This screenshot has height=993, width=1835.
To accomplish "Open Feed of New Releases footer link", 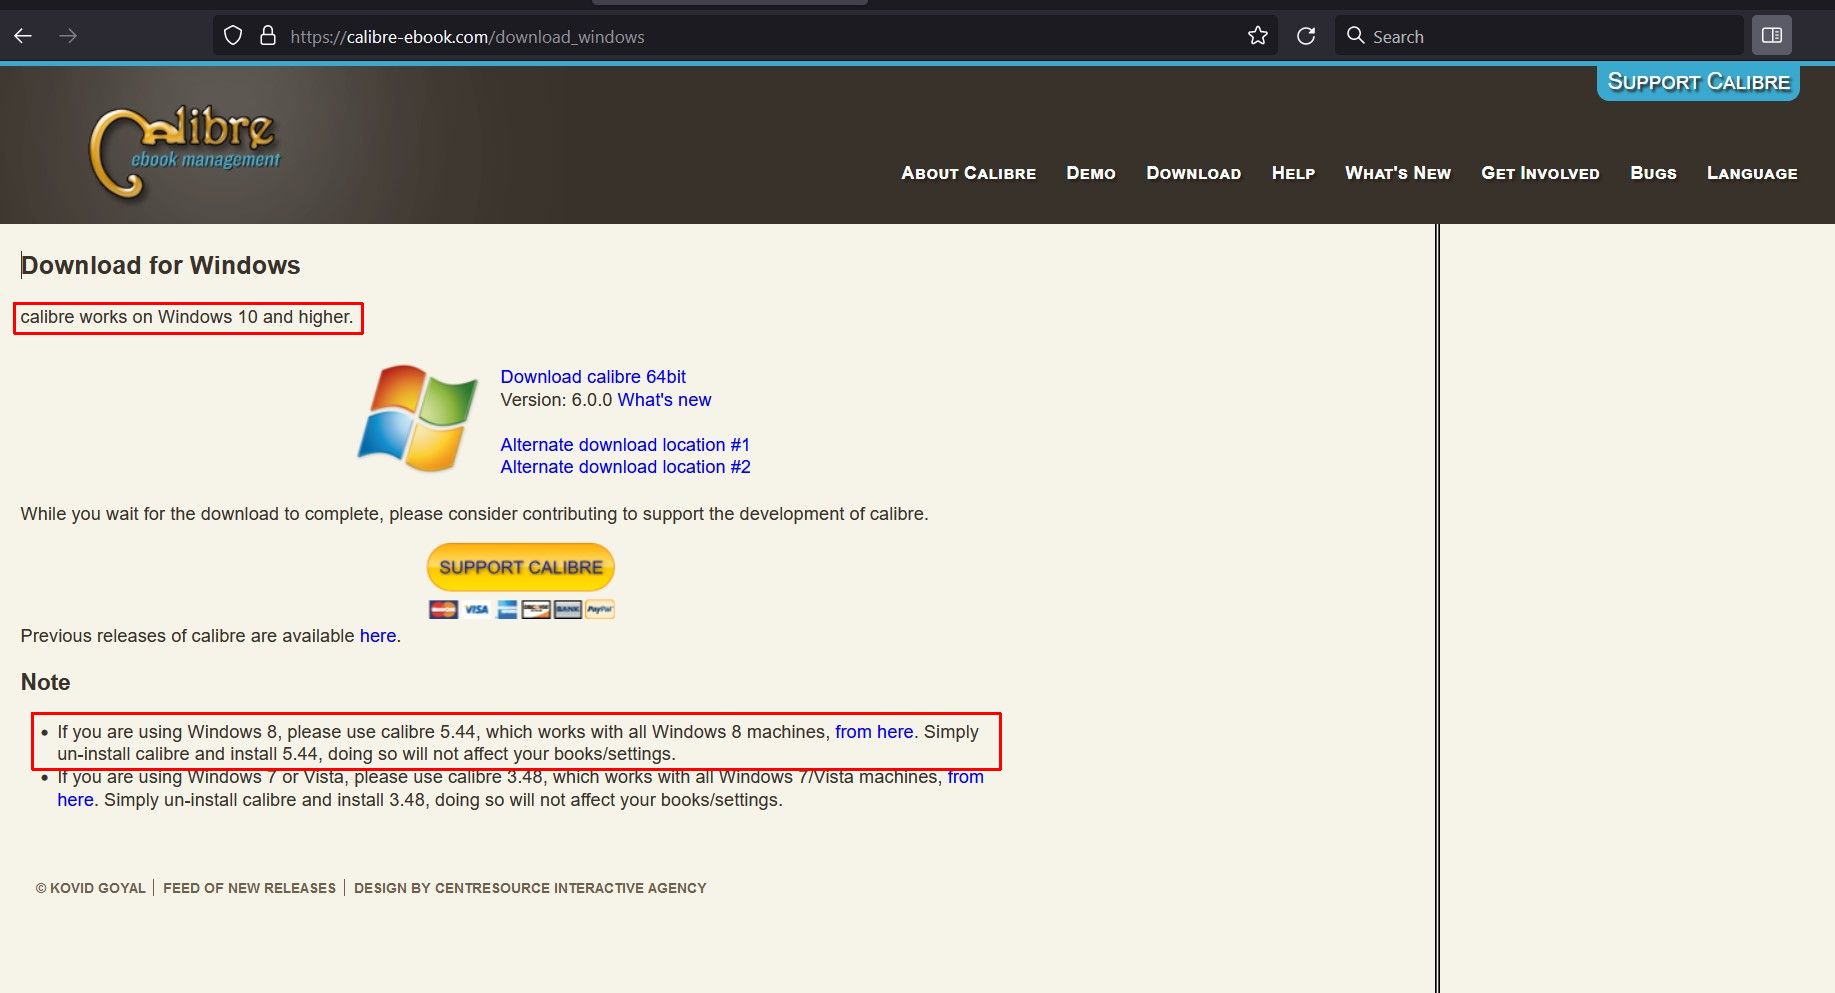I will coord(249,888).
